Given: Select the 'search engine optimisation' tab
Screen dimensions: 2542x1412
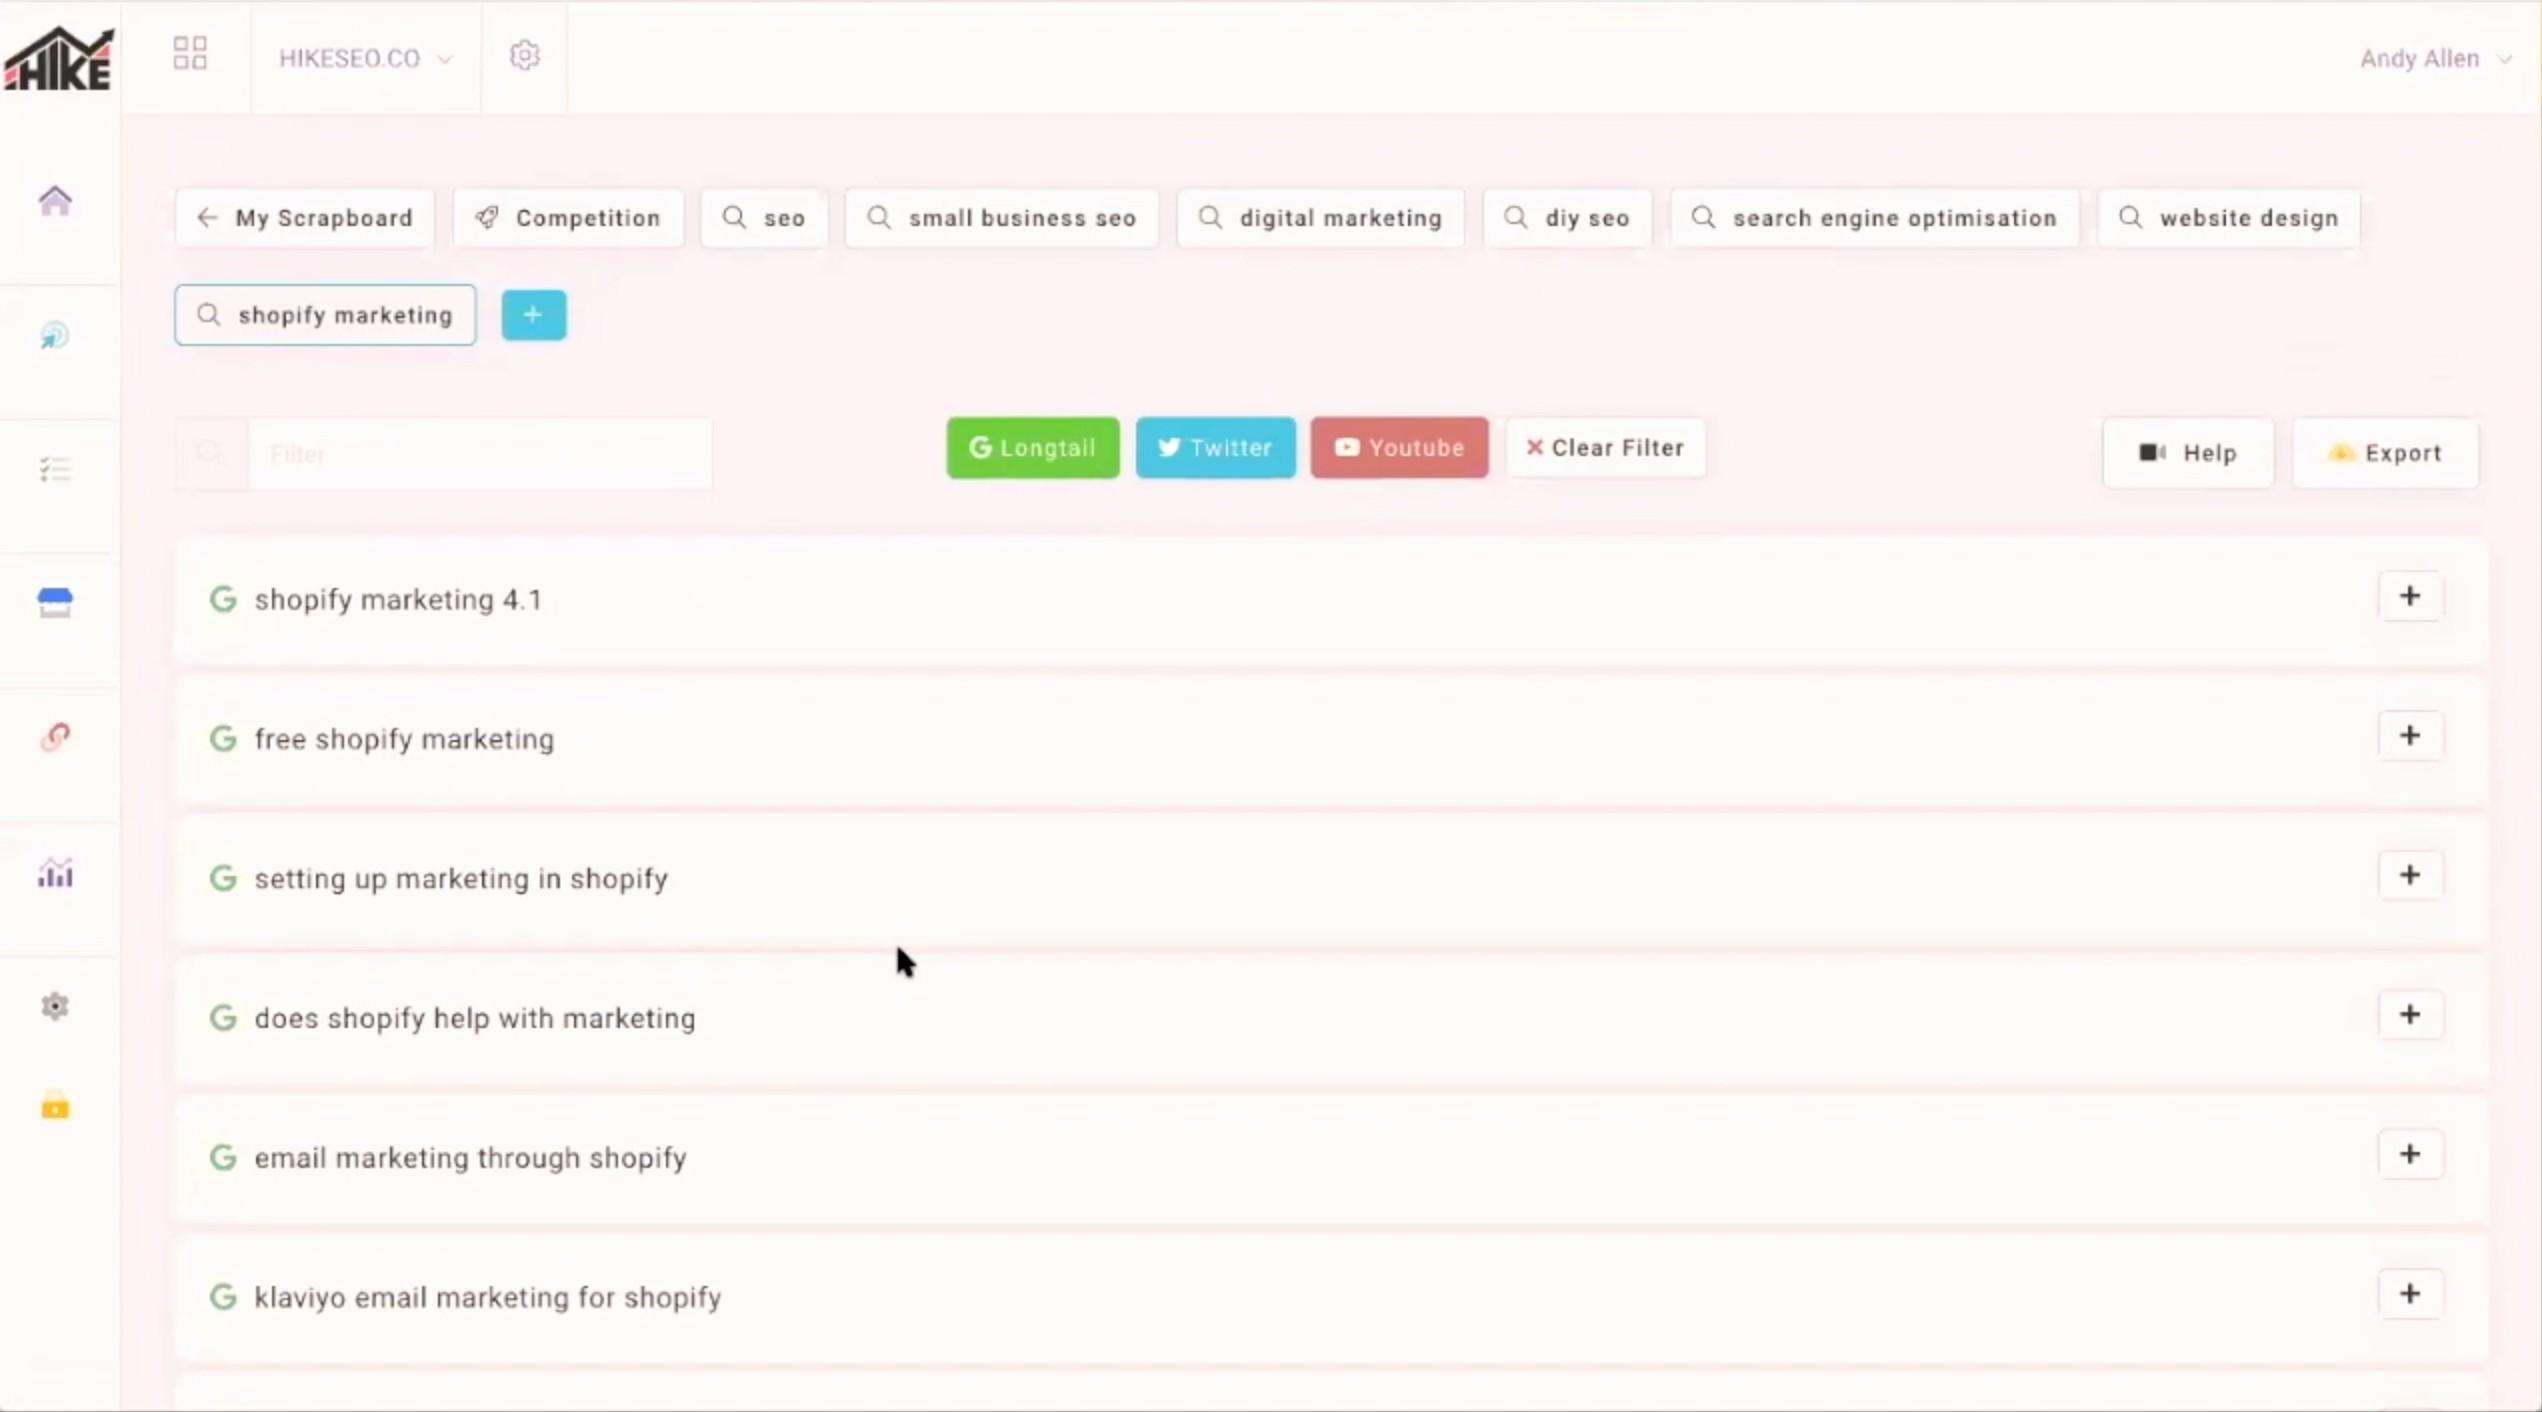Looking at the screenshot, I should 1874,218.
